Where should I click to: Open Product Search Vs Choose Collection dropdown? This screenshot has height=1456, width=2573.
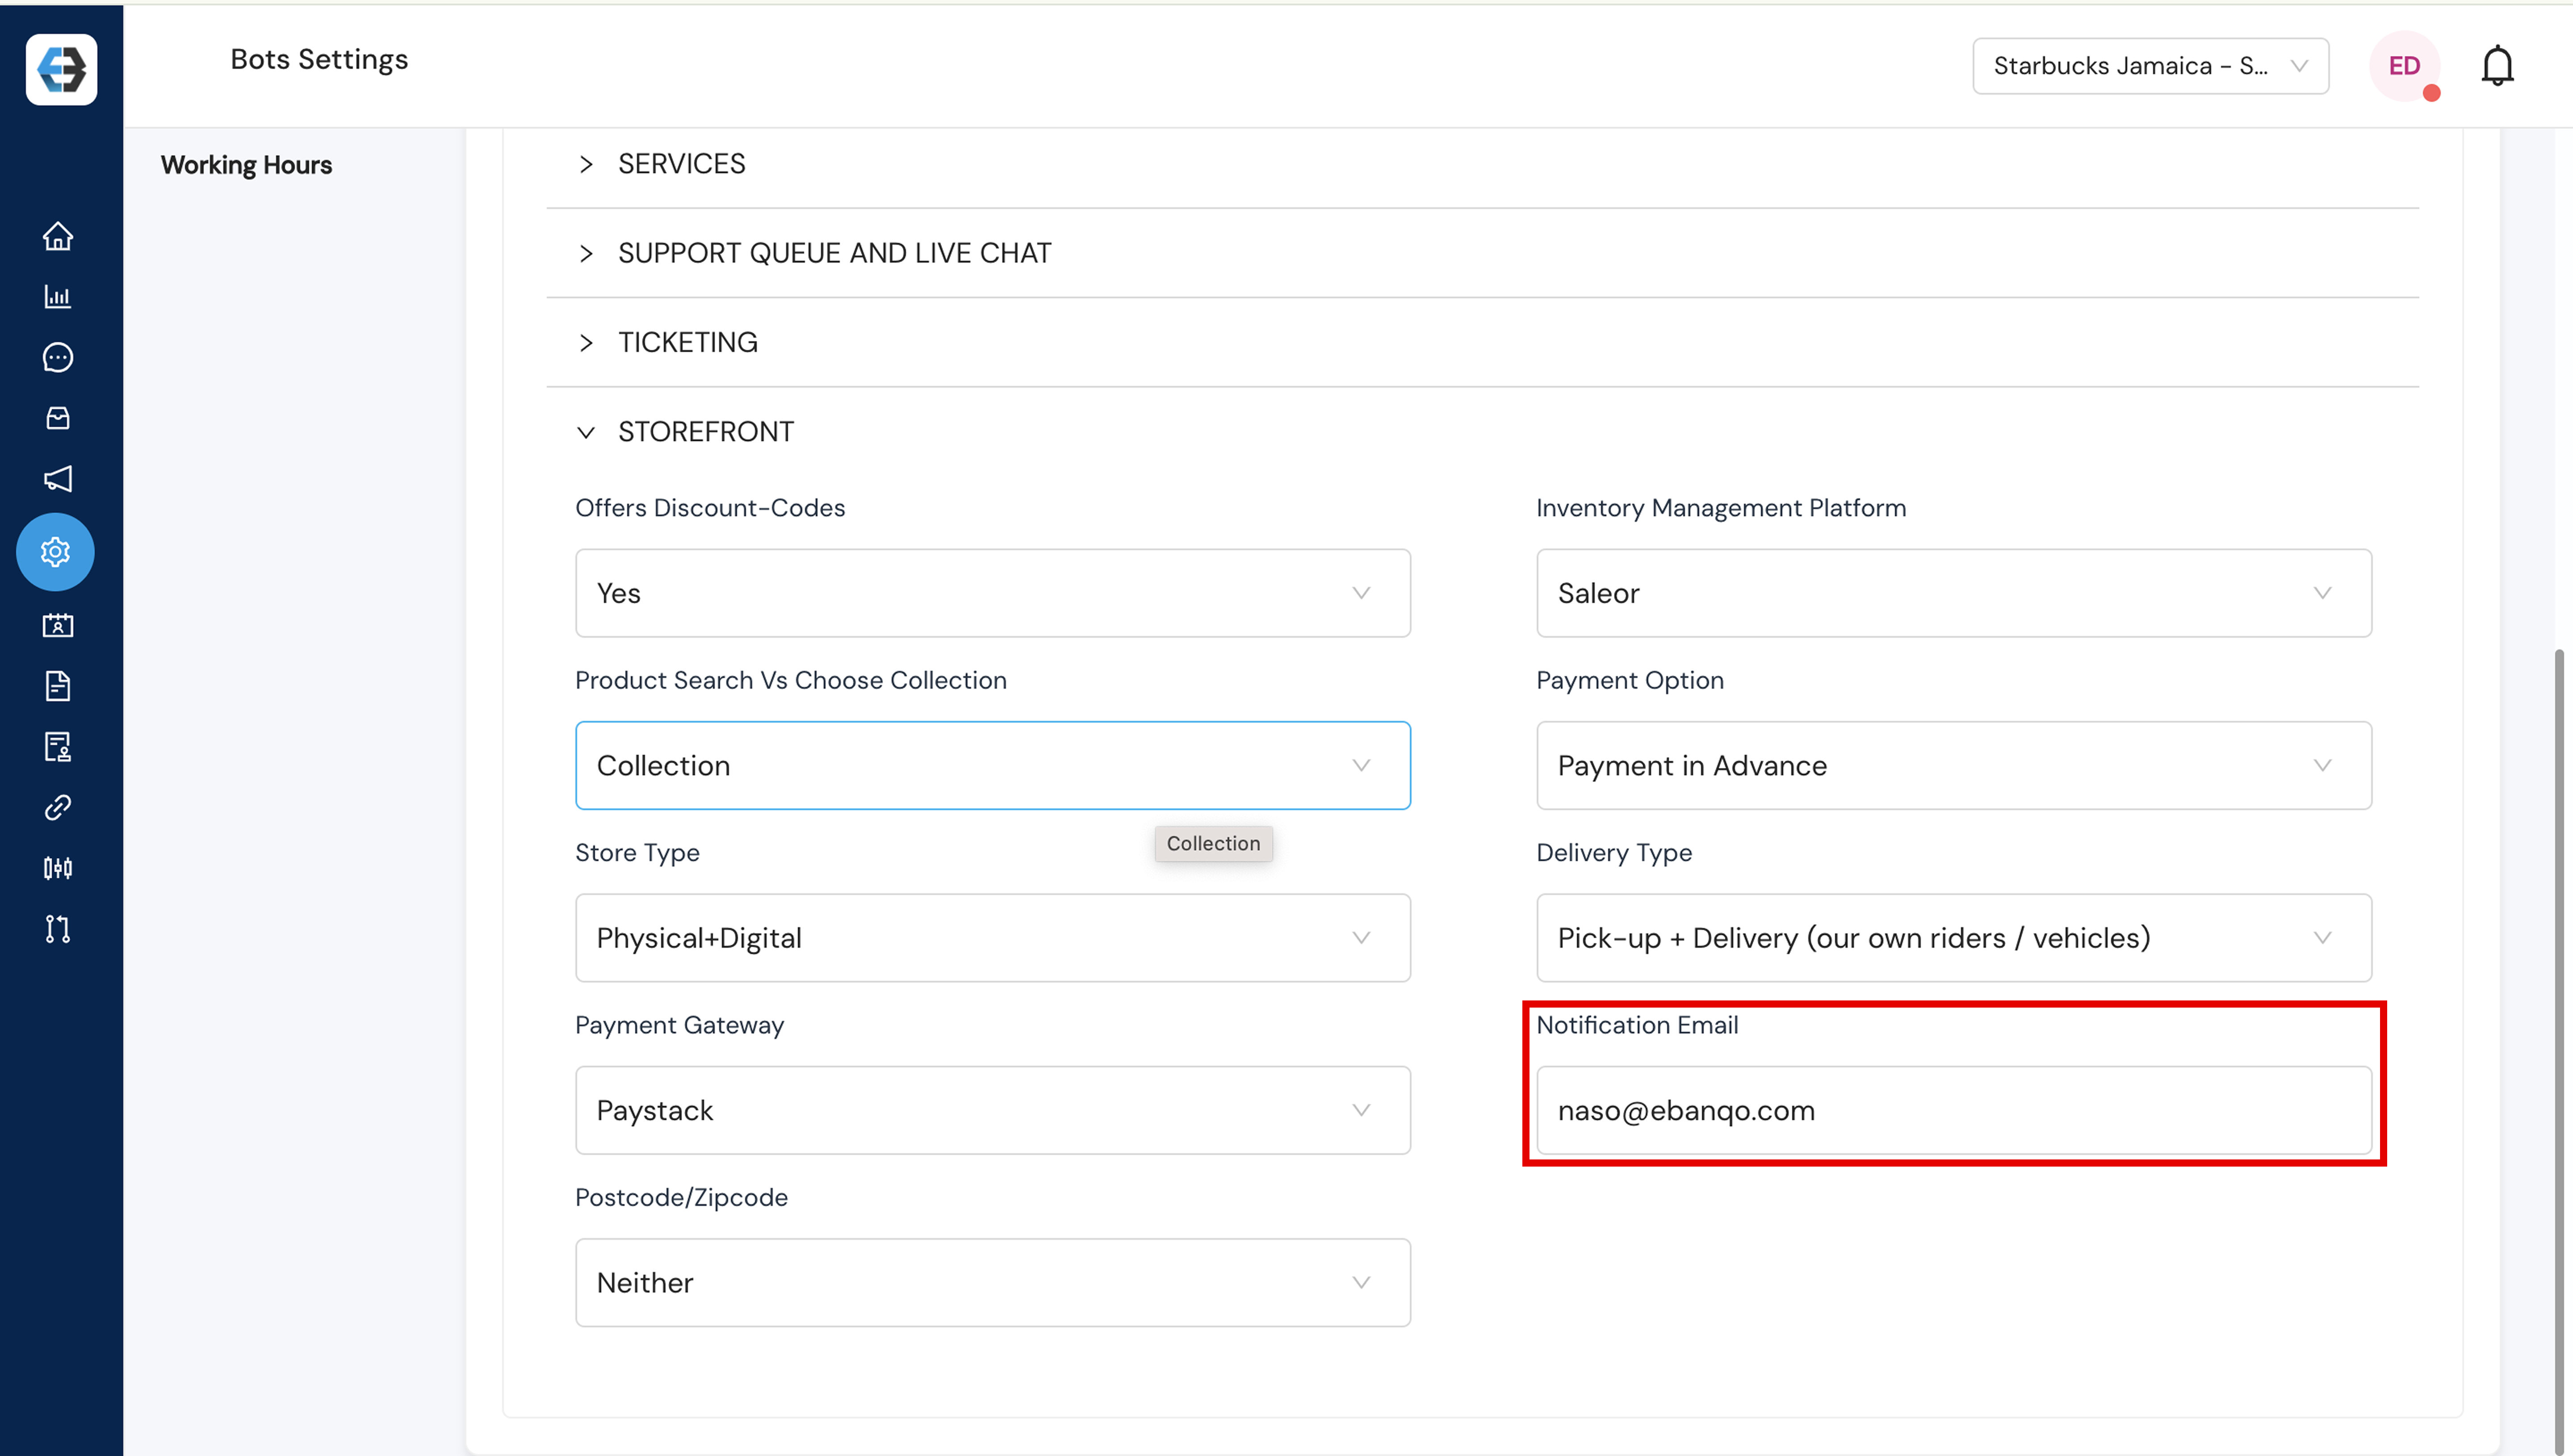click(x=992, y=765)
